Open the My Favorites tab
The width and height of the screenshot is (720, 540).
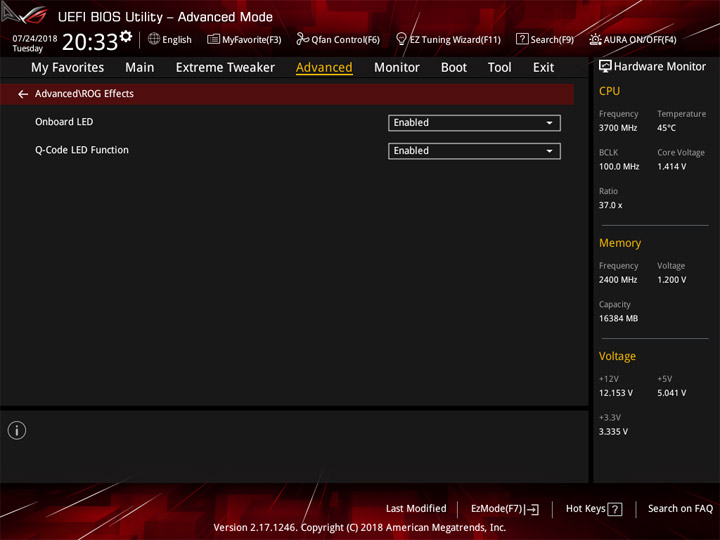tap(68, 68)
